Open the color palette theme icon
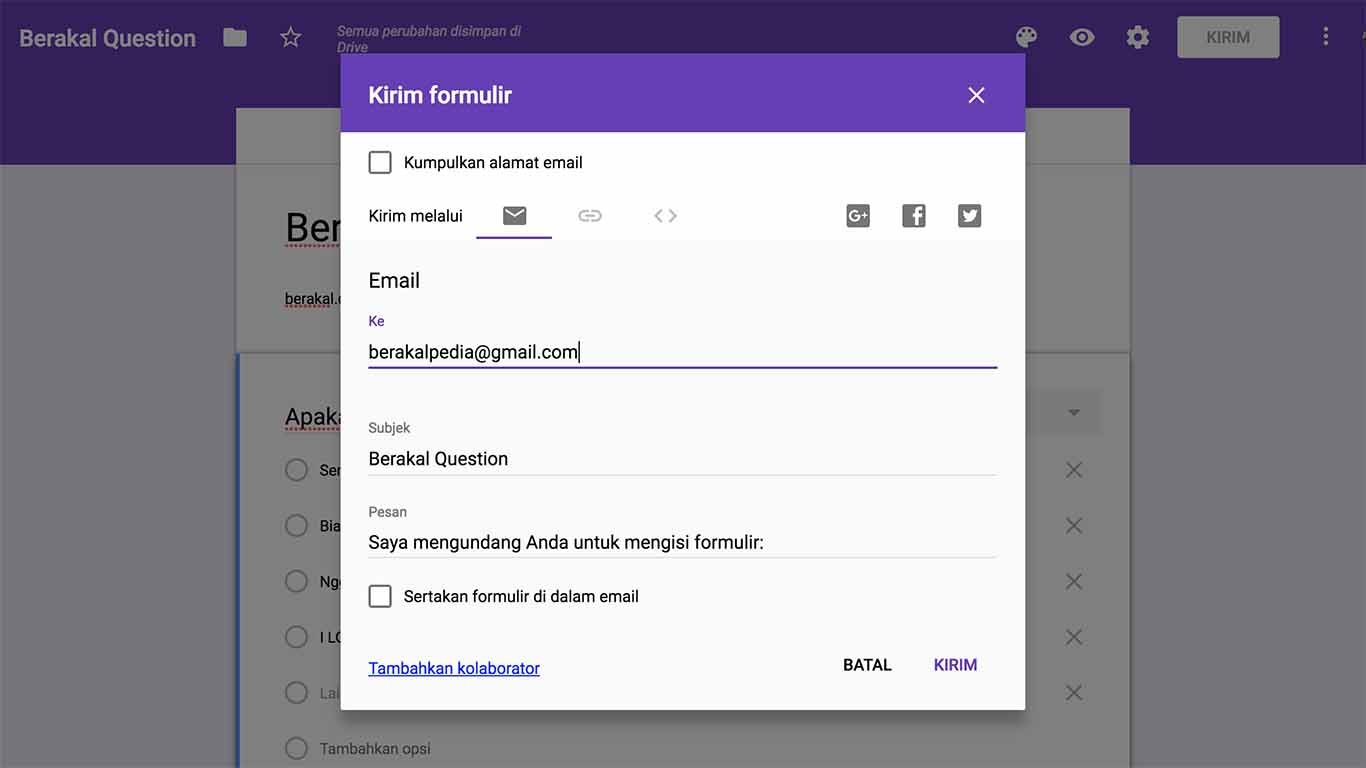Image resolution: width=1366 pixels, height=768 pixels. click(x=1026, y=38)
